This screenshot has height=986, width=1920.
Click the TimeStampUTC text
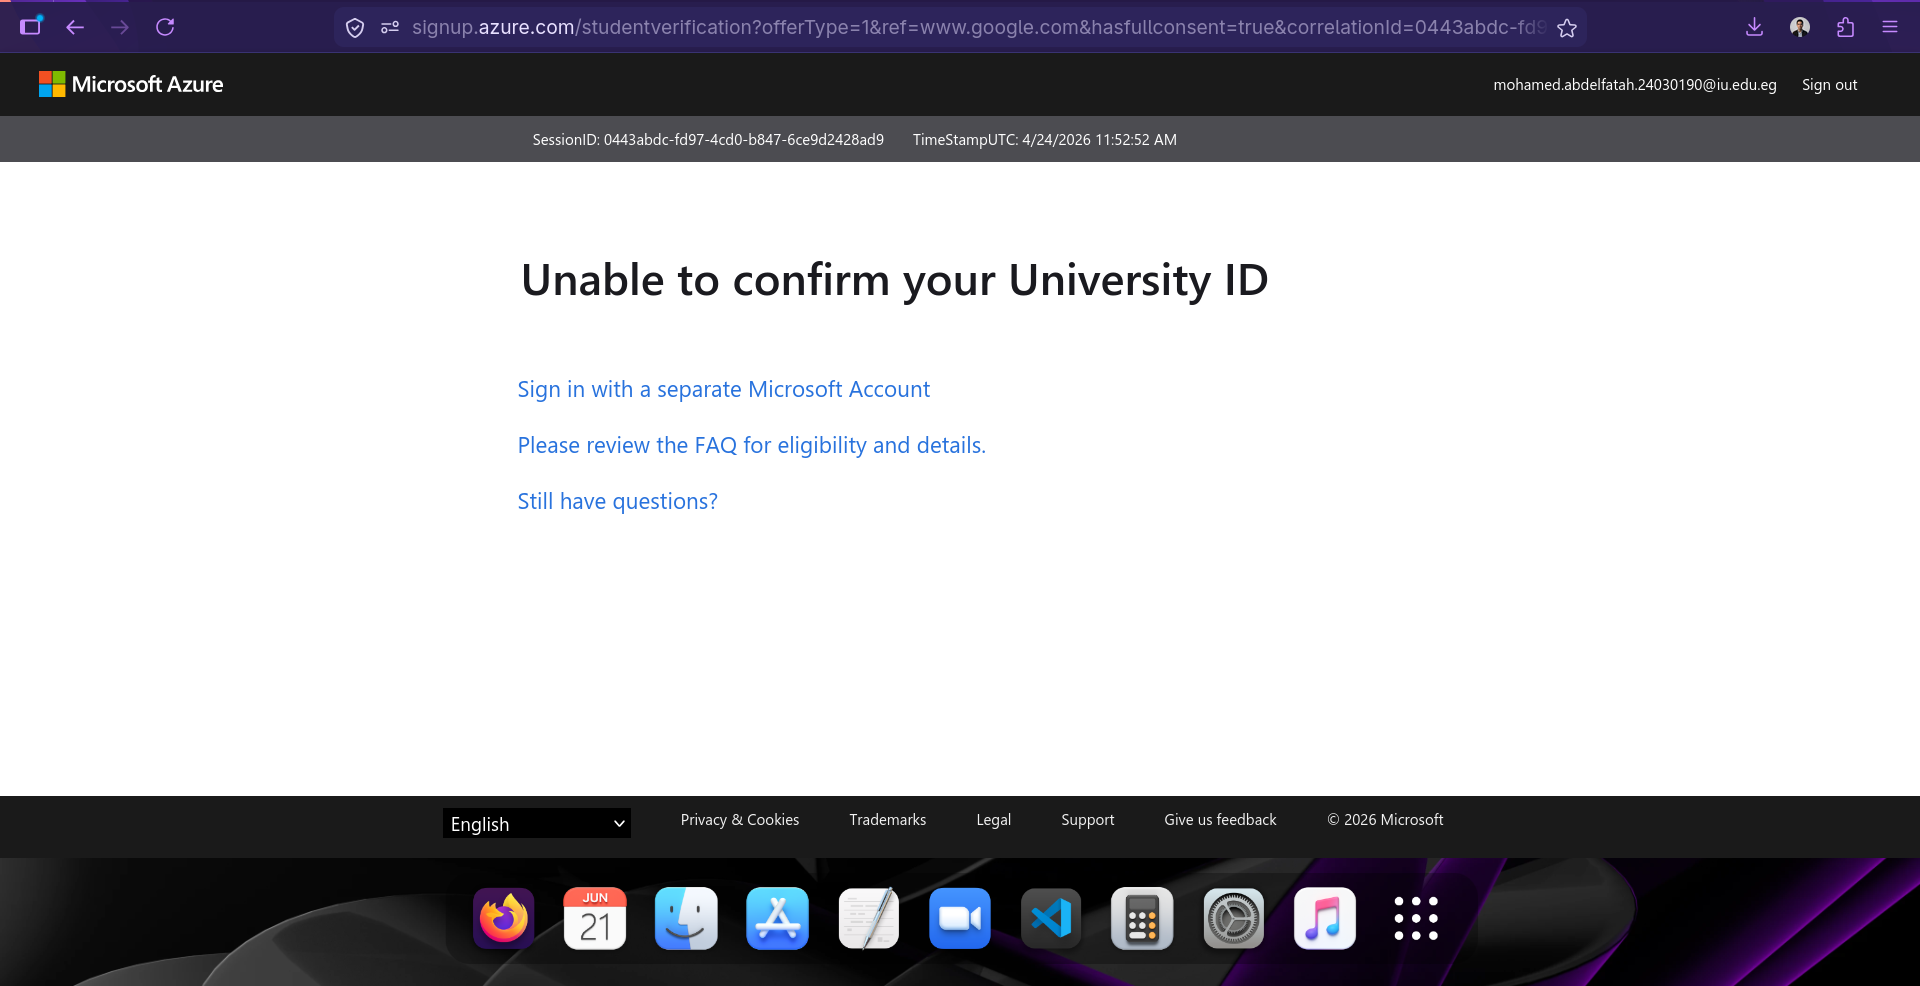coord(1045,140)
